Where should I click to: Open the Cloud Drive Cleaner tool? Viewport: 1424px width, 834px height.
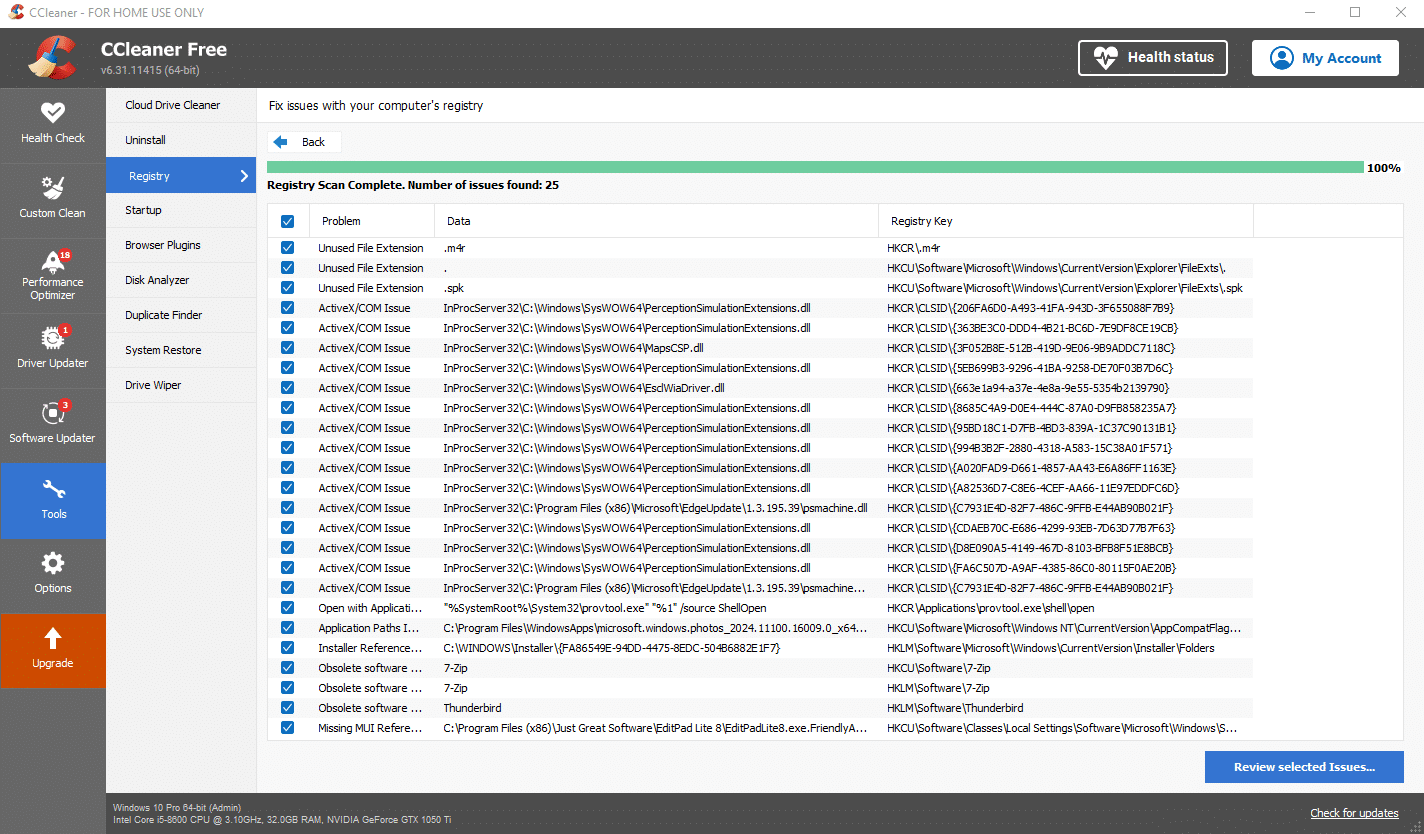click(x=181, y=105)
